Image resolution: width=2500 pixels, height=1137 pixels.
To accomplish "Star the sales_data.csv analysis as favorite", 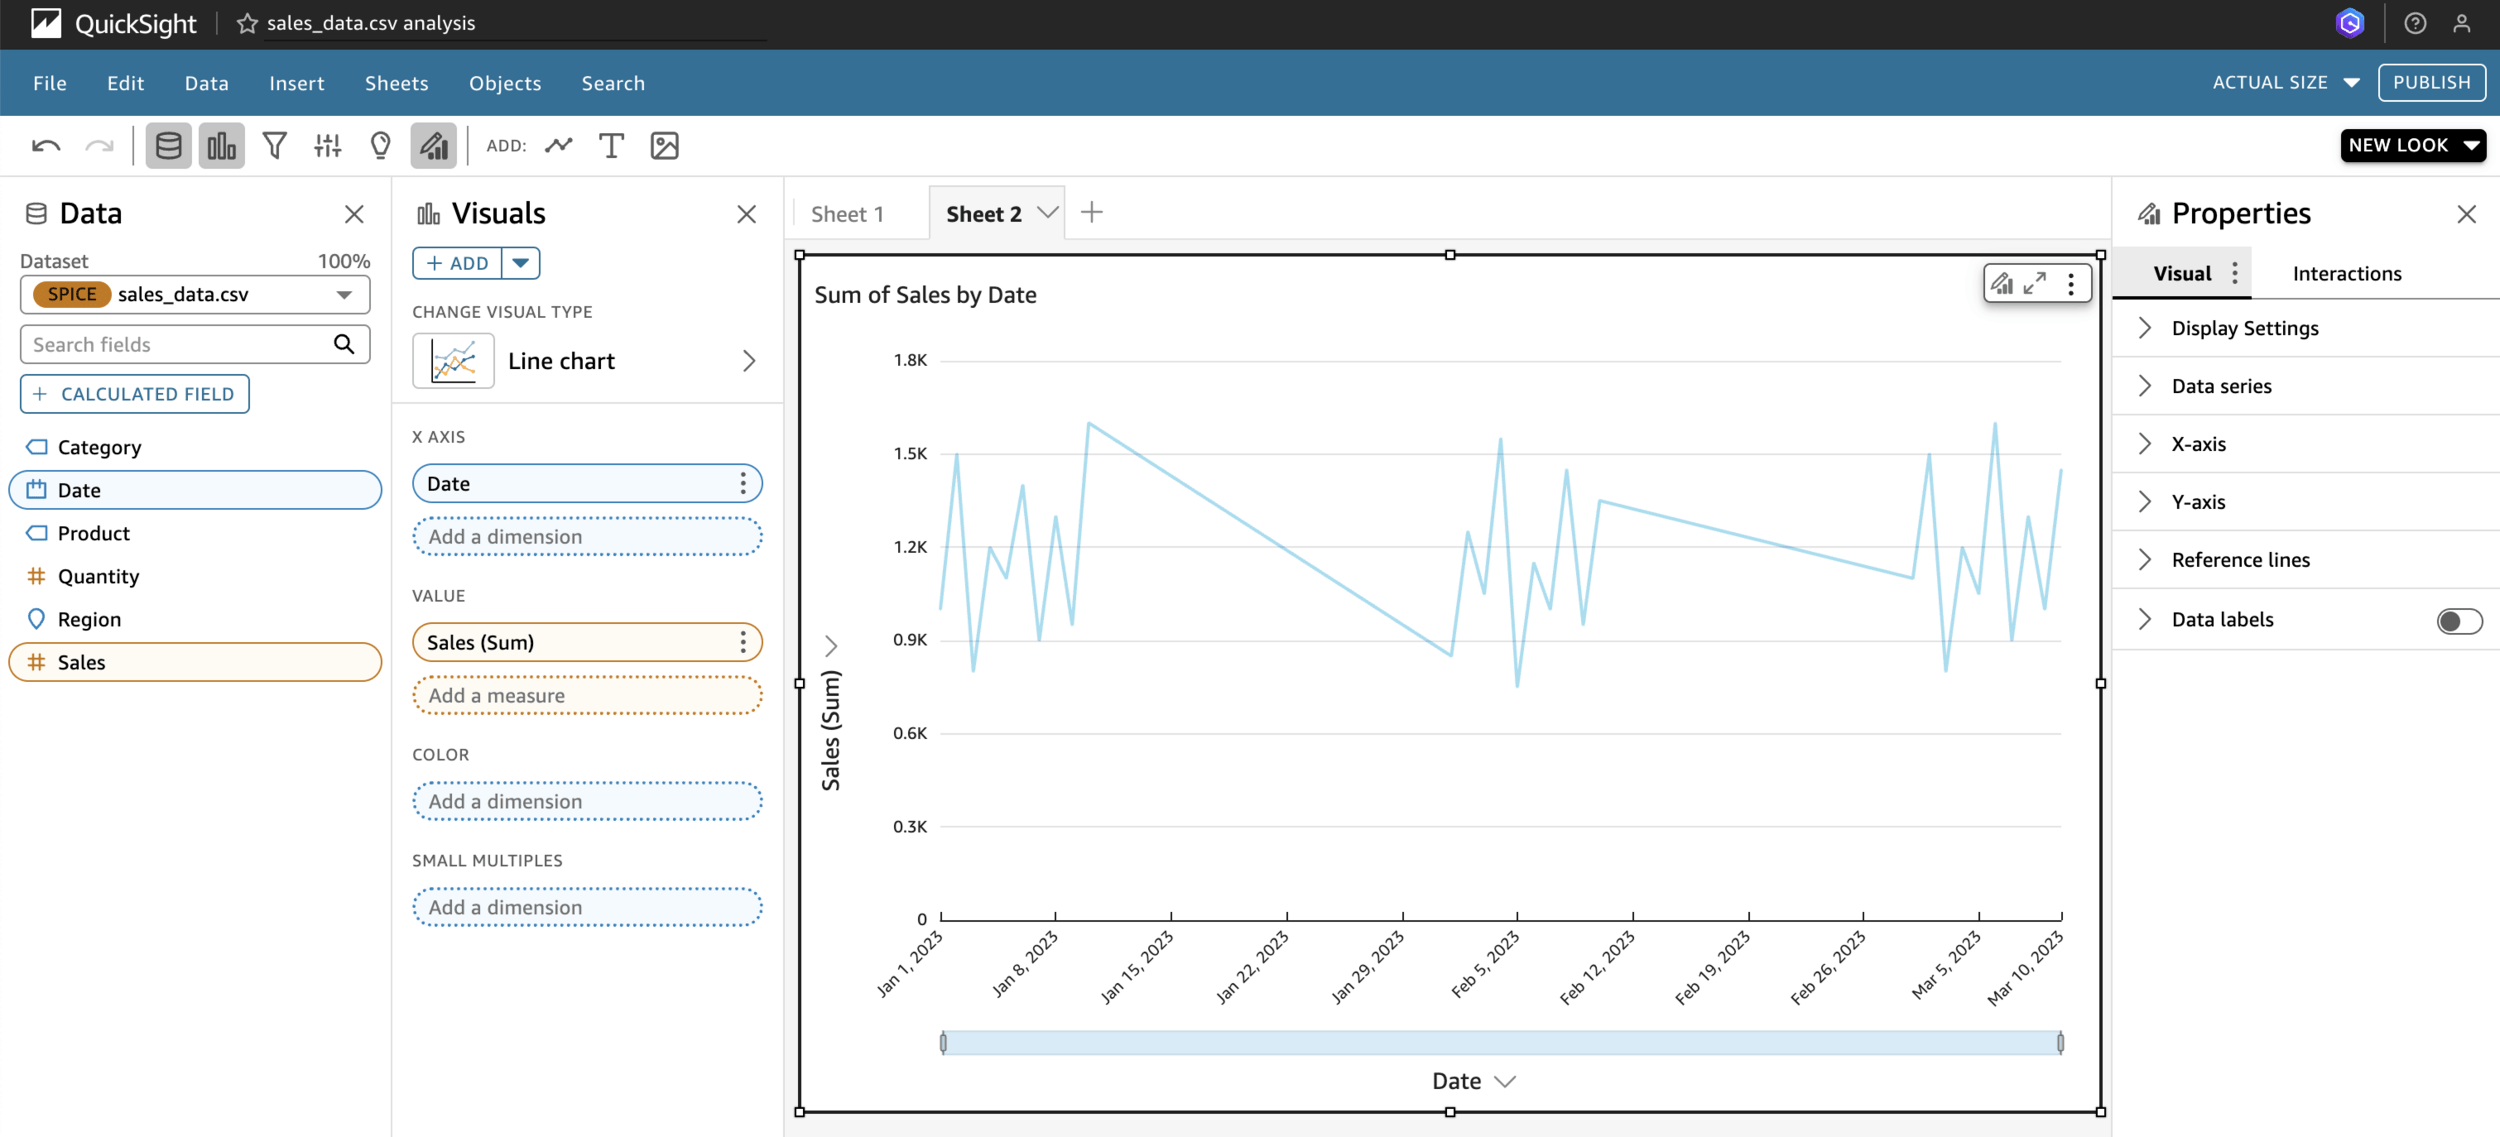I will point(247,23).
